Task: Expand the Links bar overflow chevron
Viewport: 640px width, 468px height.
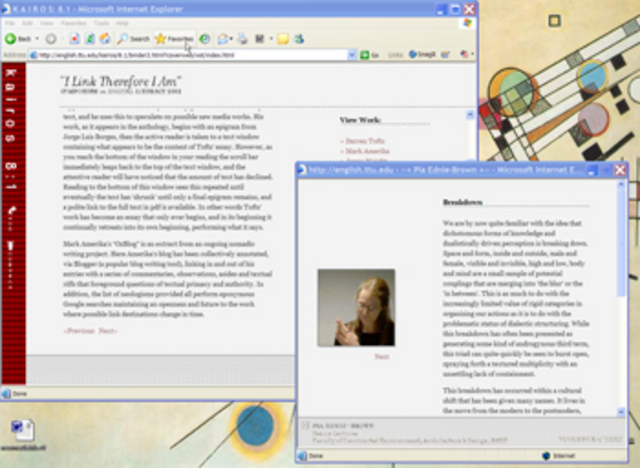Action: [x=473, y=54]
